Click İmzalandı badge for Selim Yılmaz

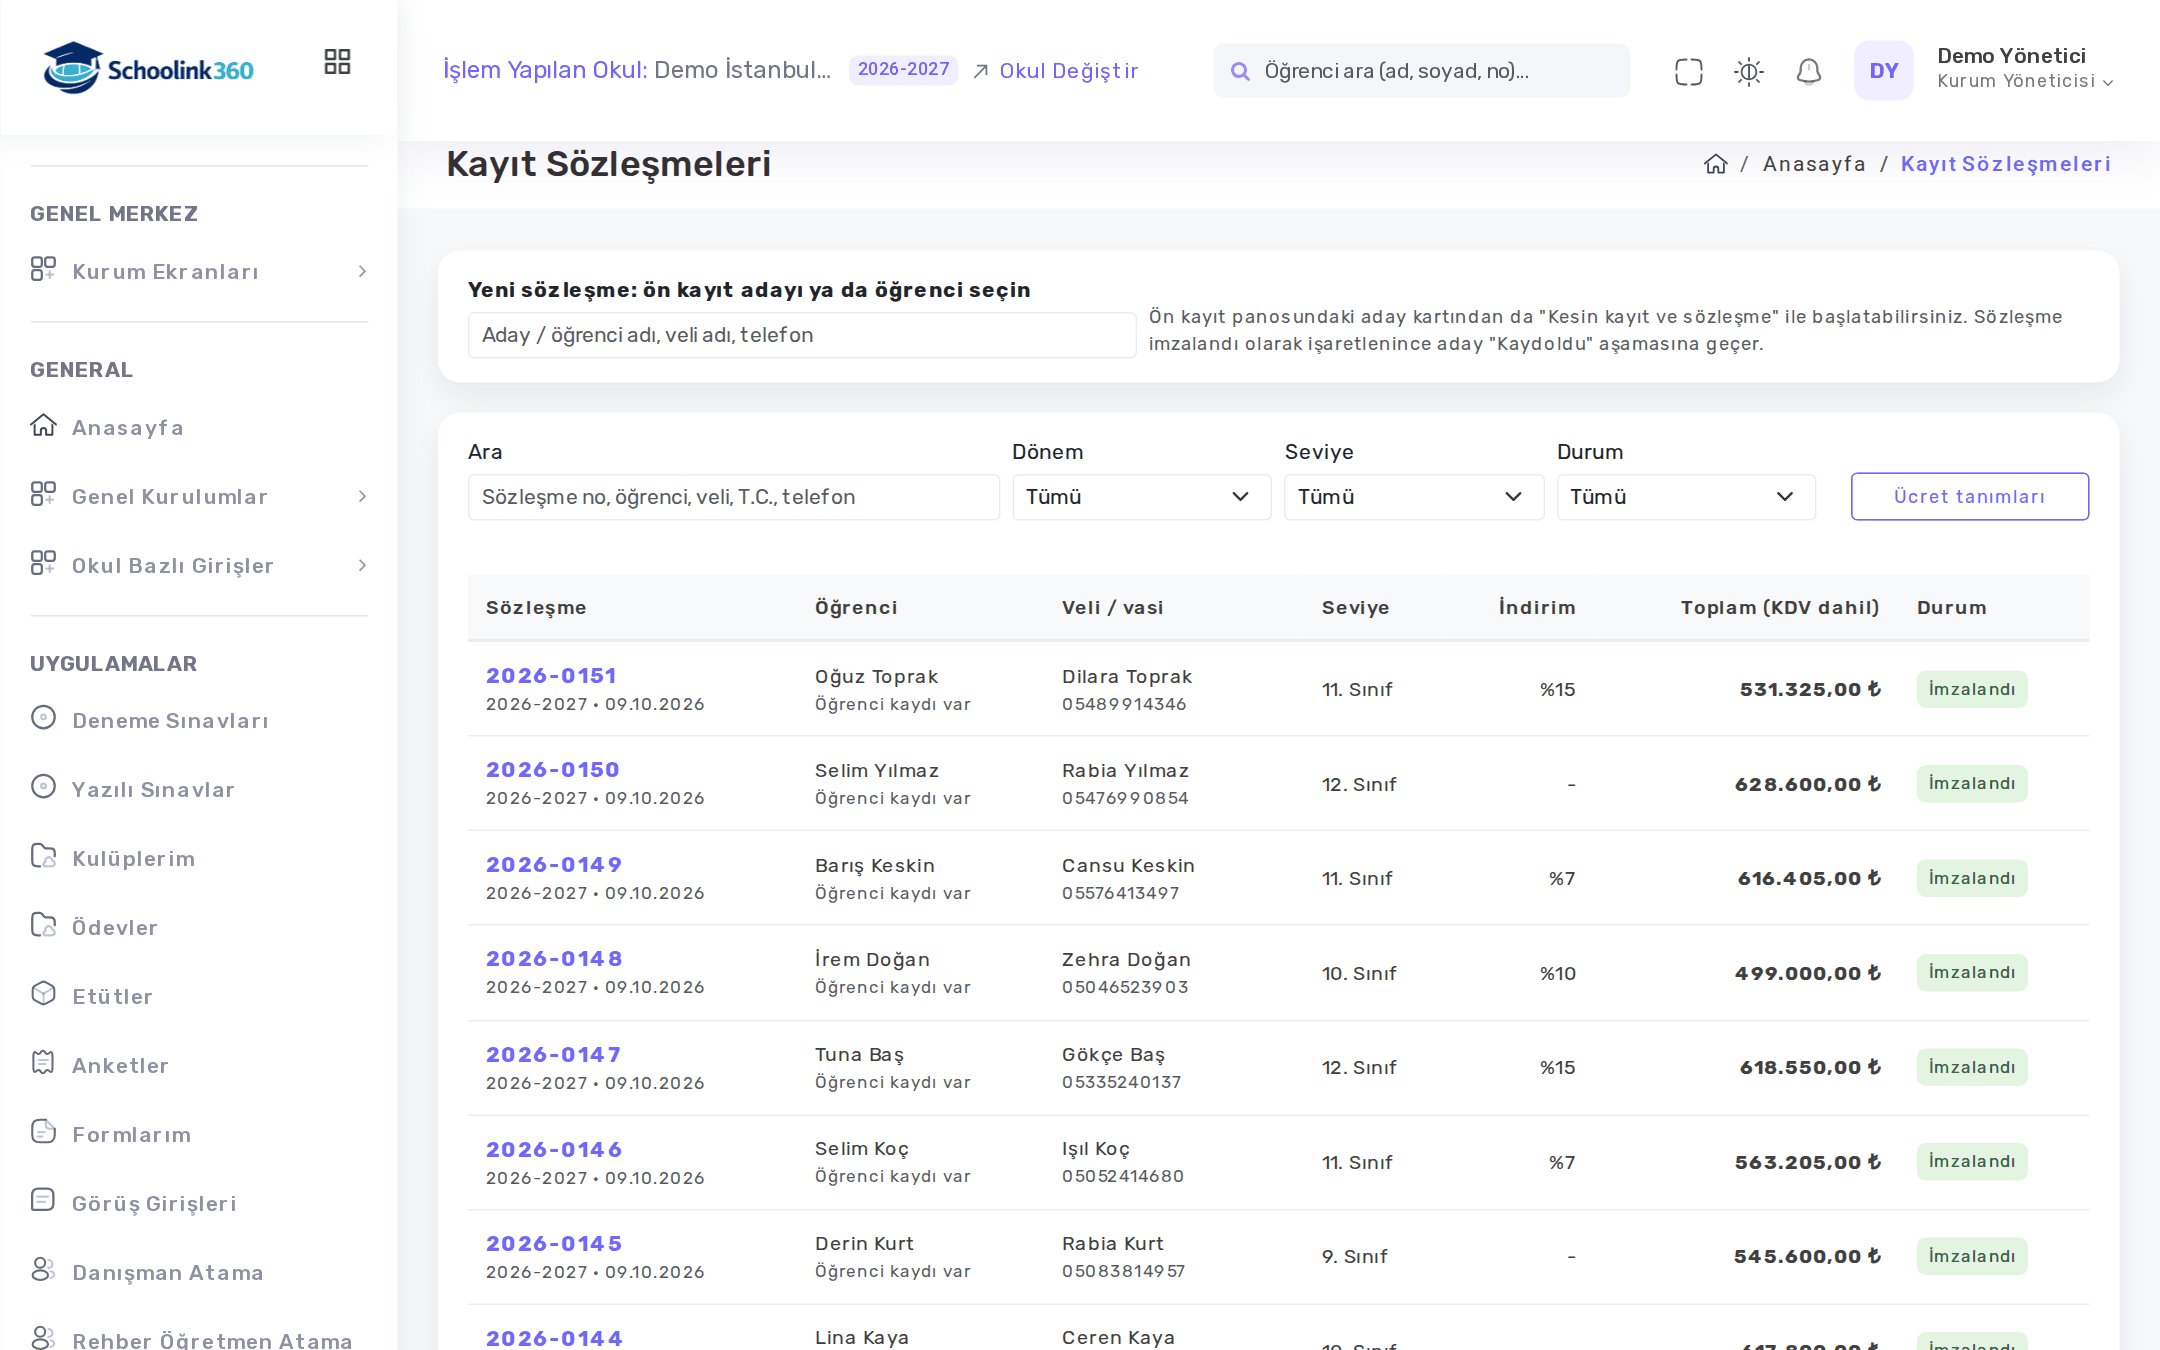[x=1971, y=784]
